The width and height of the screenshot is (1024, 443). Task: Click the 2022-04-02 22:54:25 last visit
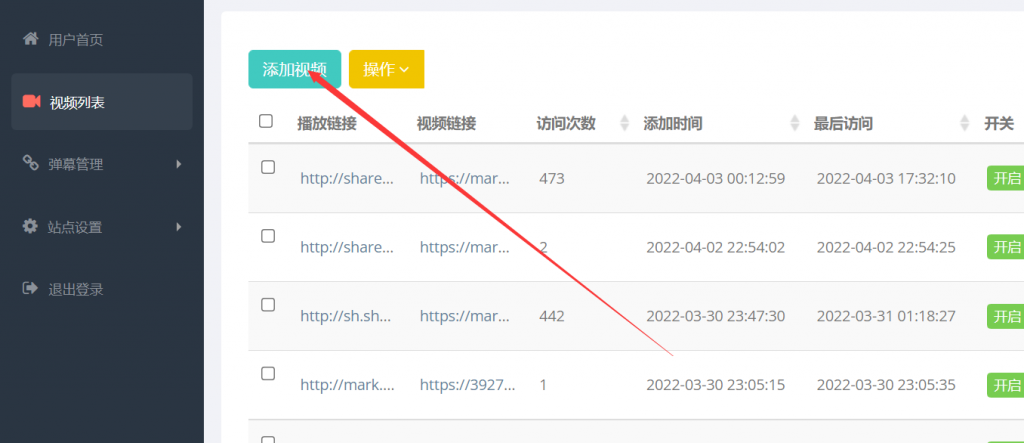(x=886, y=248)
